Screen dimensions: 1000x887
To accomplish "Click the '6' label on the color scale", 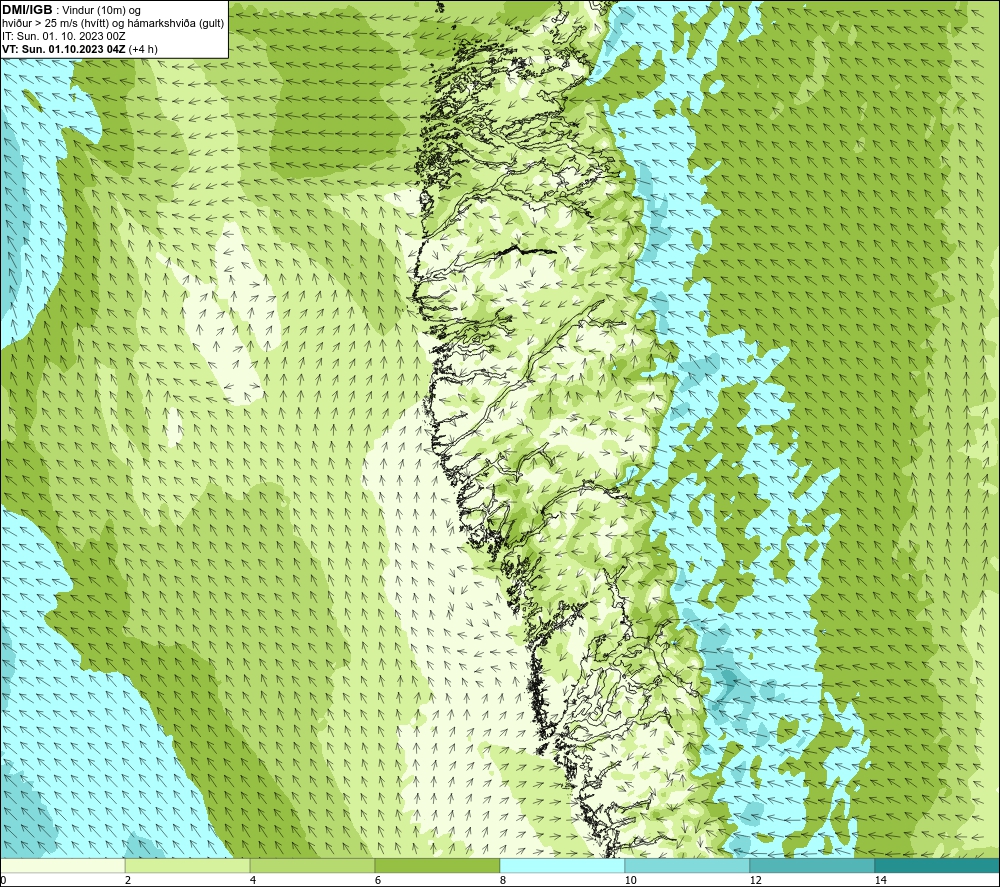I will (x=378, y=880).
